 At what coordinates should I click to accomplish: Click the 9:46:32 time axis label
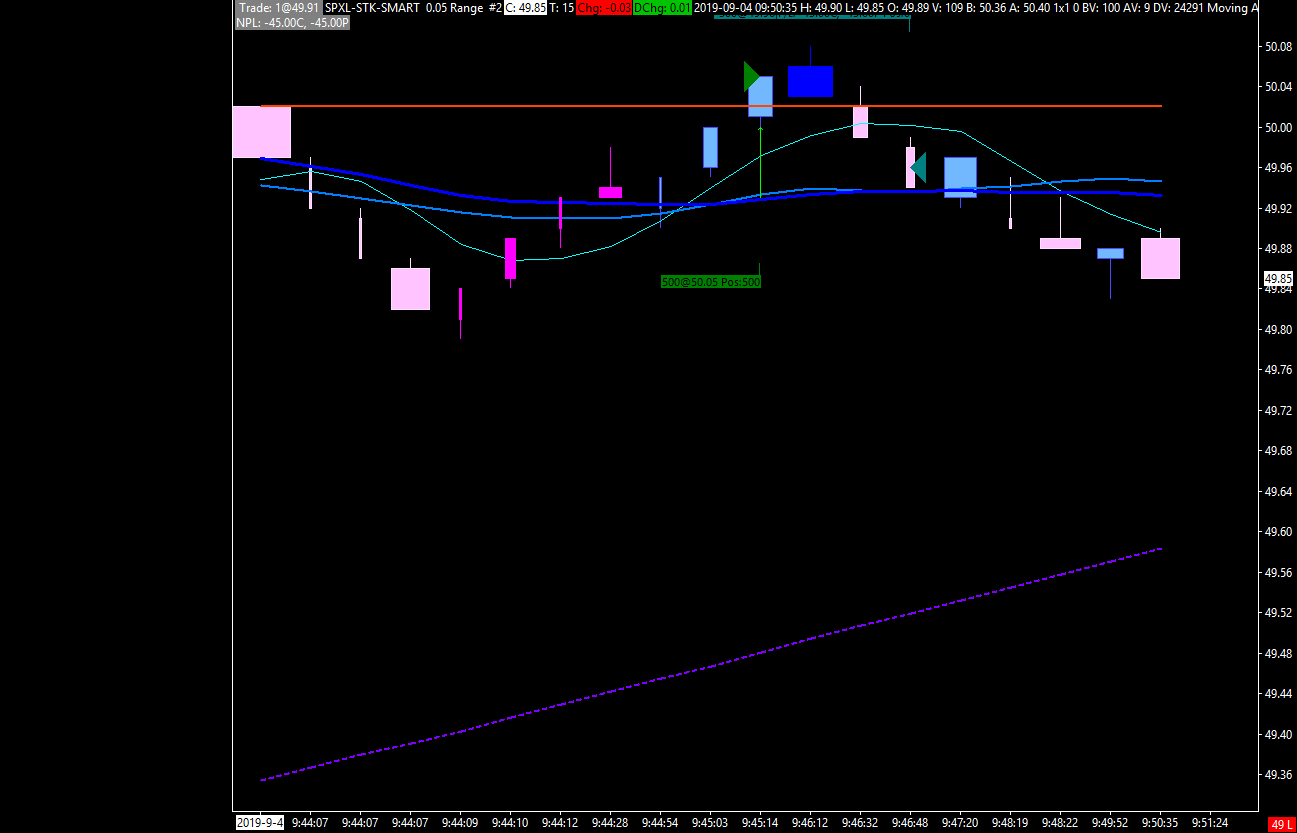(x=860, y=823)
